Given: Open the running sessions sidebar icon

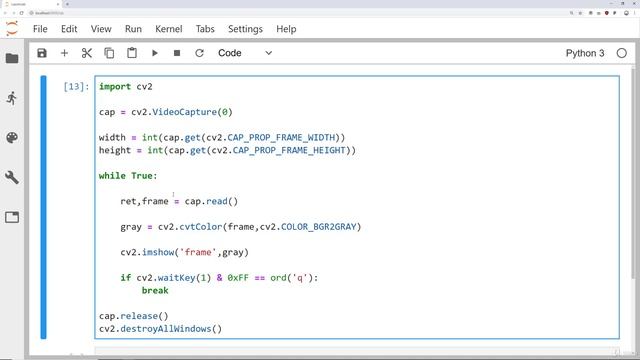Looking at the screenshot, I should coord(12,98).
